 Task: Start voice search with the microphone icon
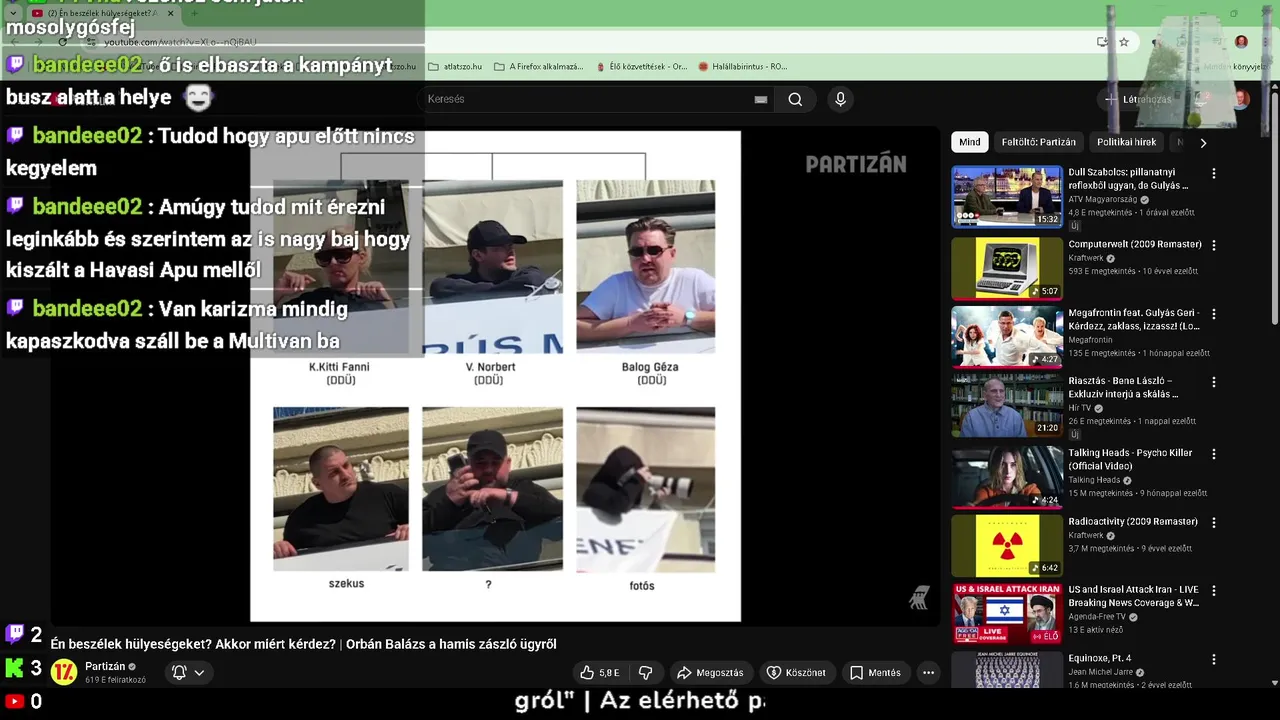tap(840, 99)
